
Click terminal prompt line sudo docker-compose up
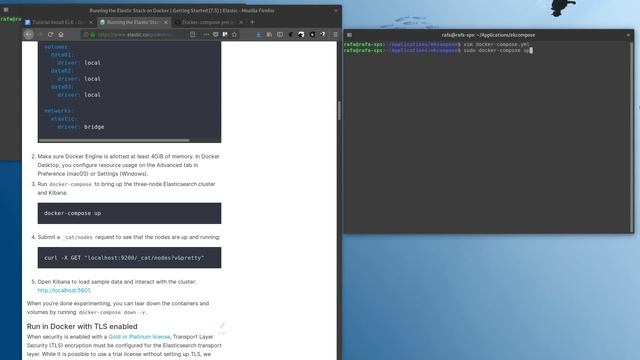tap(438, 51)
